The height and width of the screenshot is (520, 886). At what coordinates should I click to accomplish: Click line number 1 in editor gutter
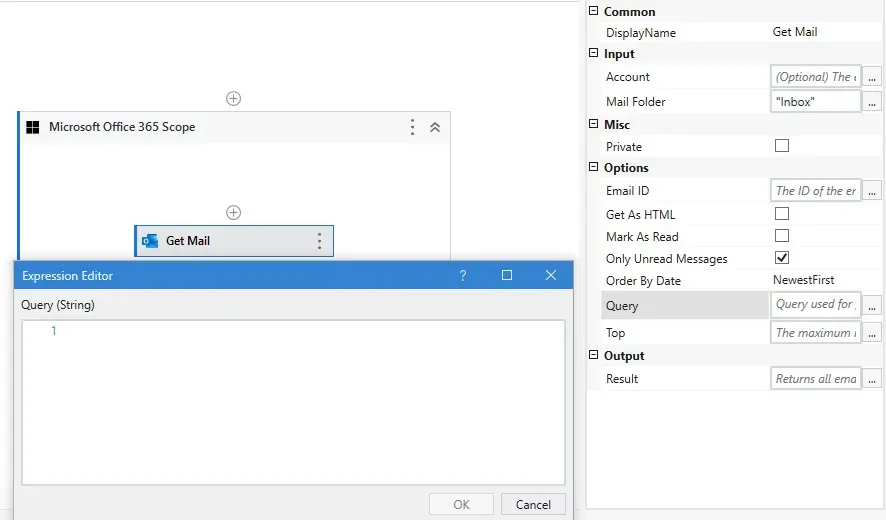54,331
